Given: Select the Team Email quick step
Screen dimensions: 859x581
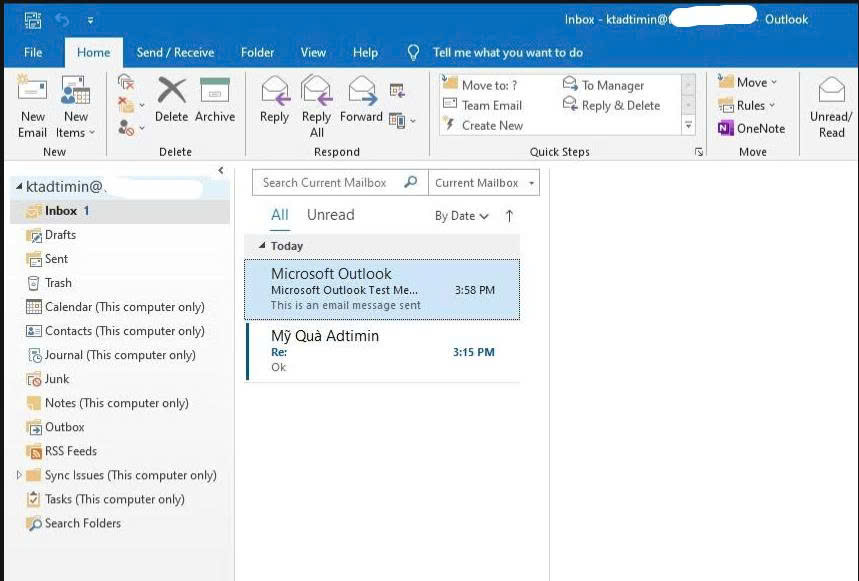Looking at the screenshot, I should pyautogui.click(x=491, y=105).
